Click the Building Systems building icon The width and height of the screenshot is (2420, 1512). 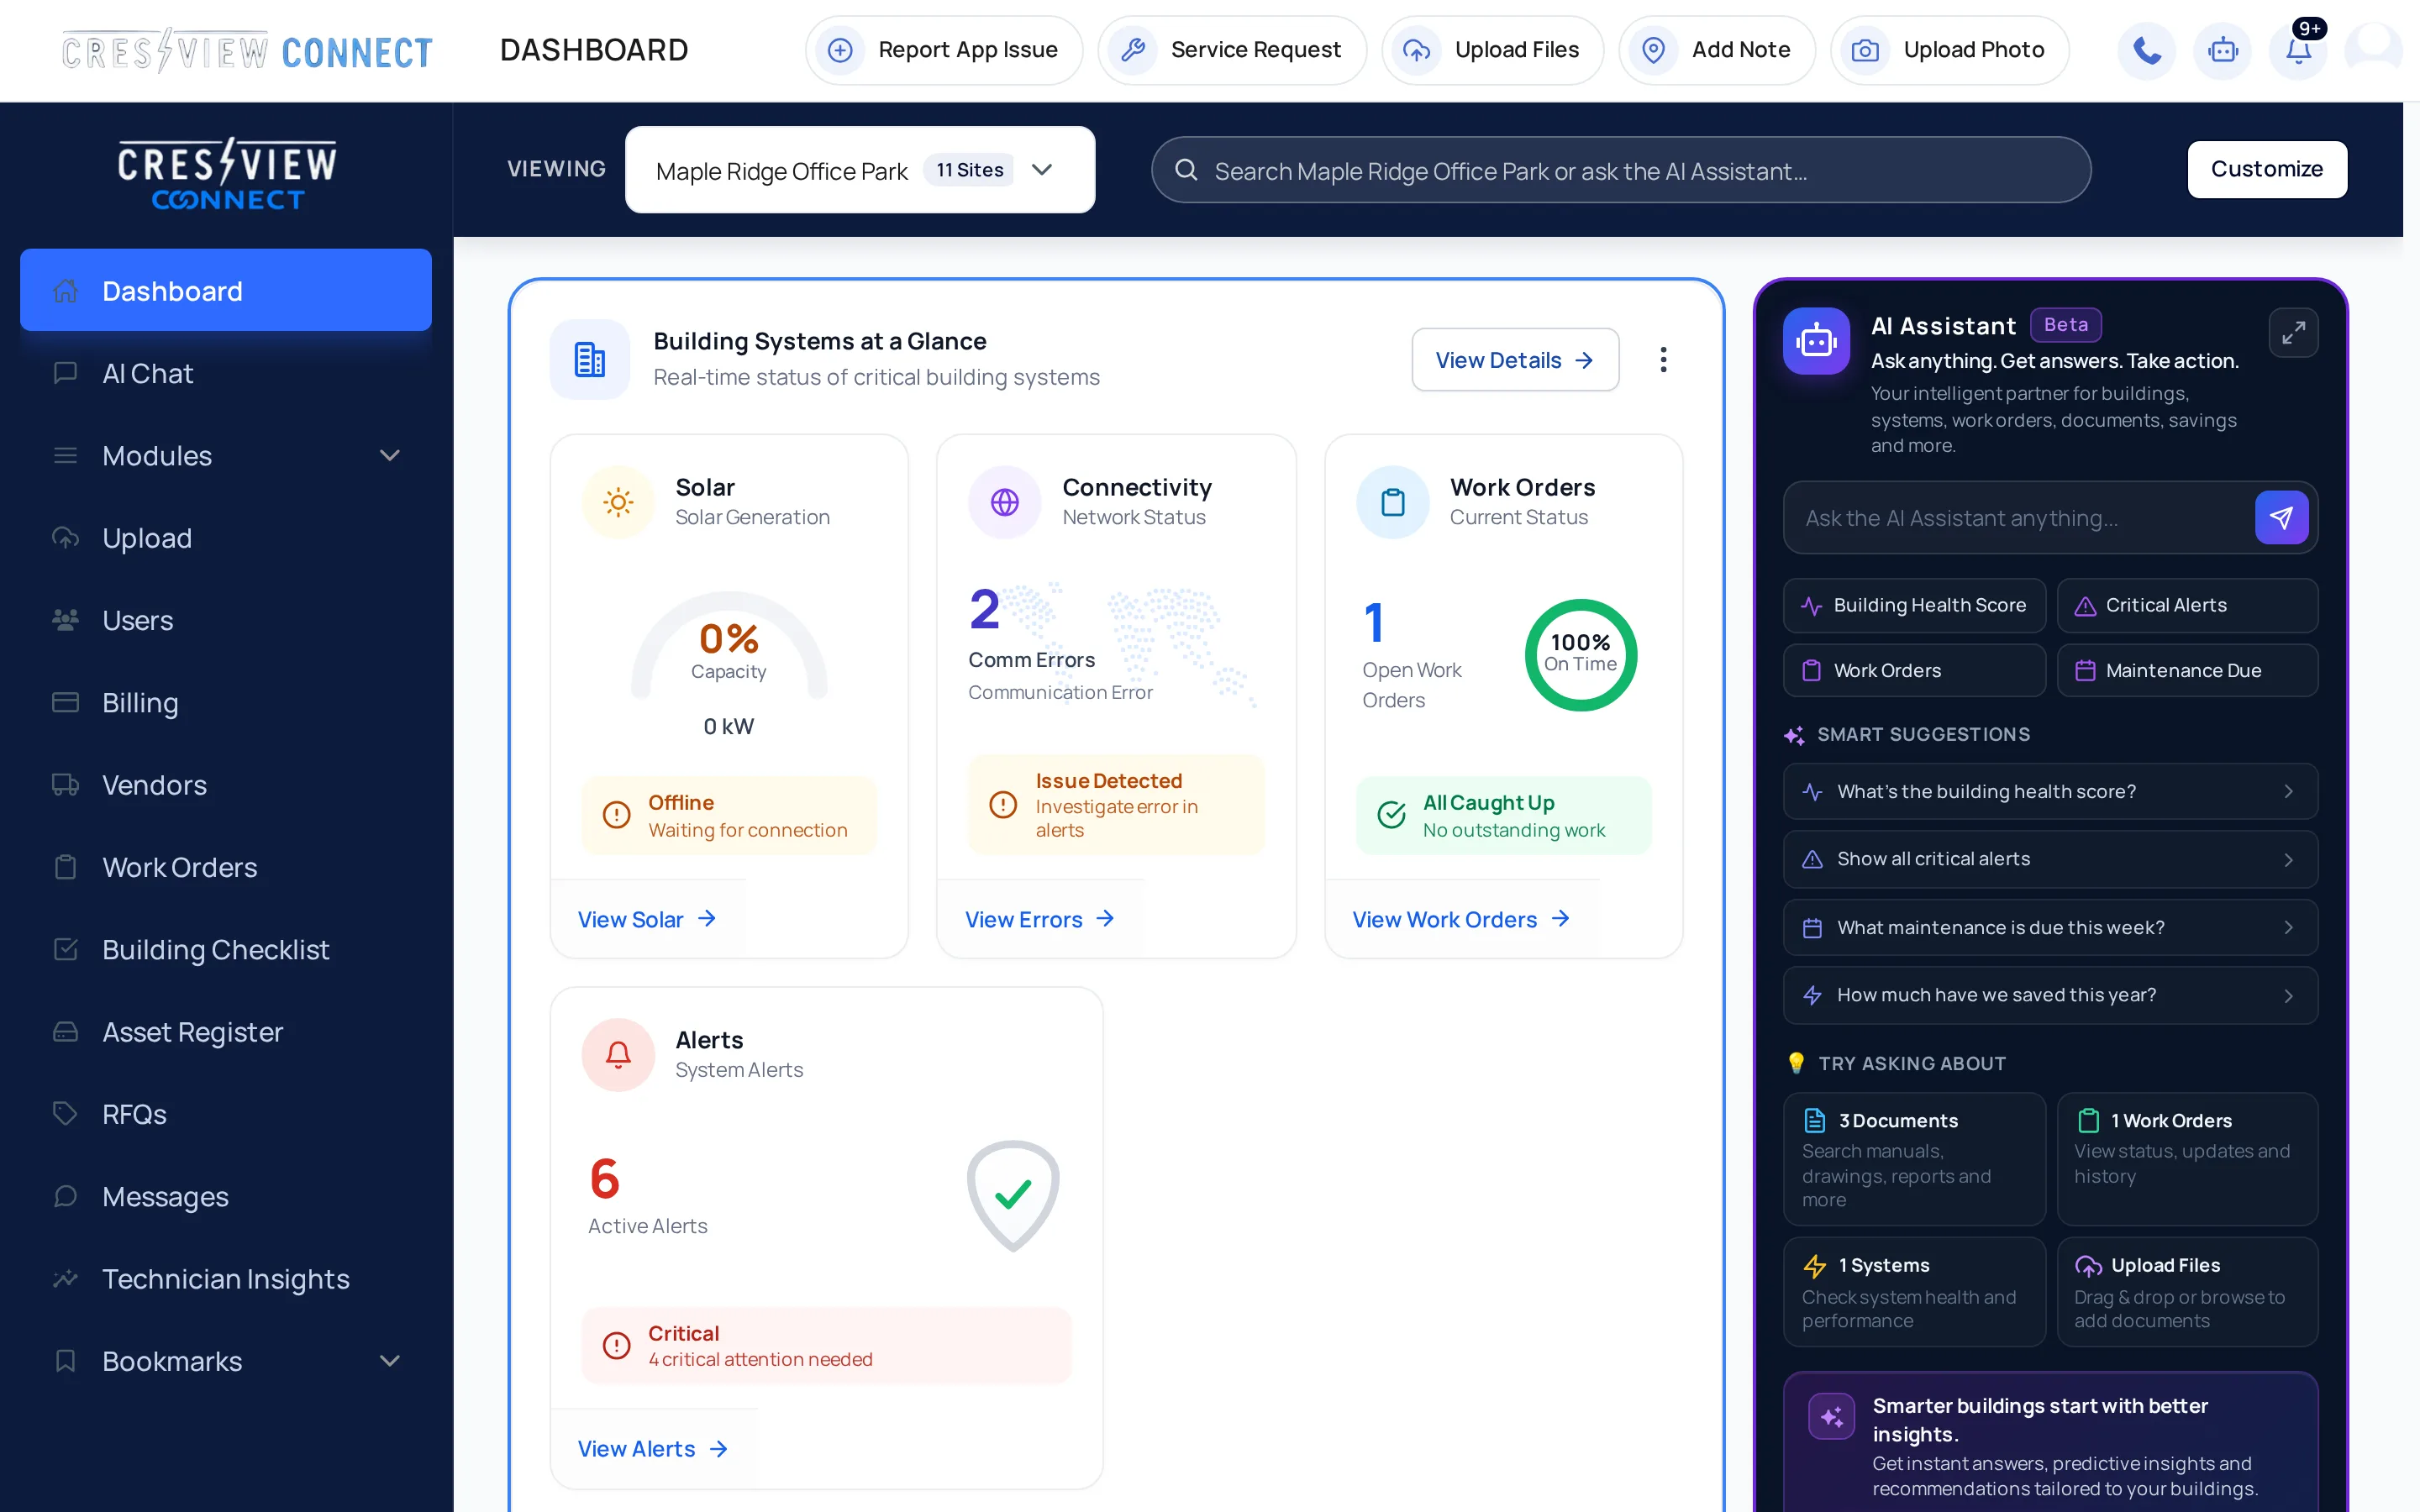click(x=590, y=360)
